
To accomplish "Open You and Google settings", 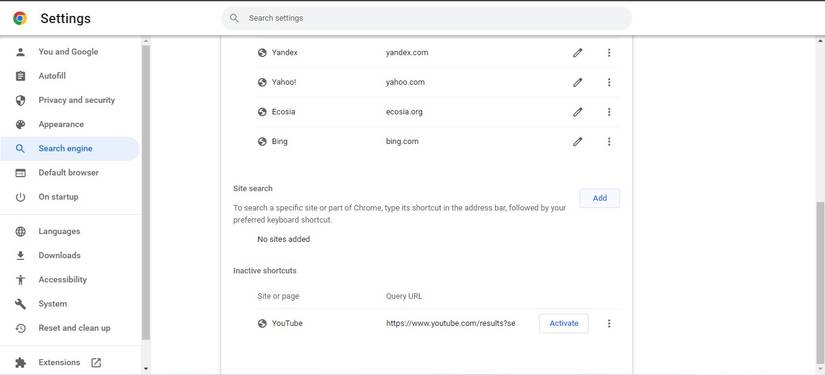I will (70, 52).
